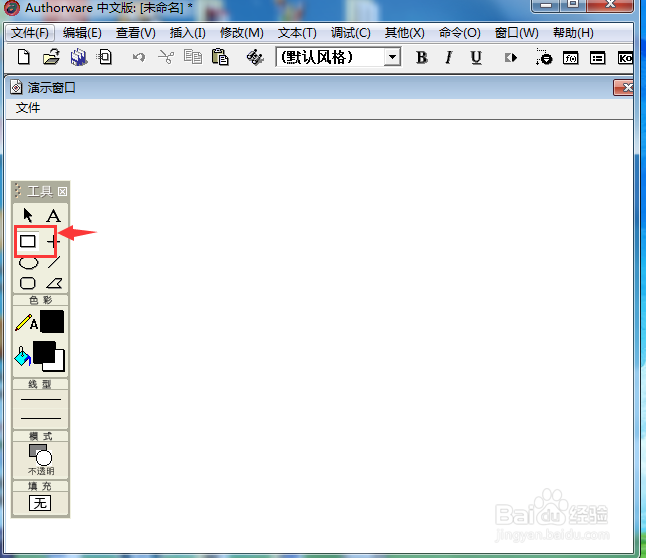
Task: Open the 不透明 mode selector
Action: pos(41,460)
